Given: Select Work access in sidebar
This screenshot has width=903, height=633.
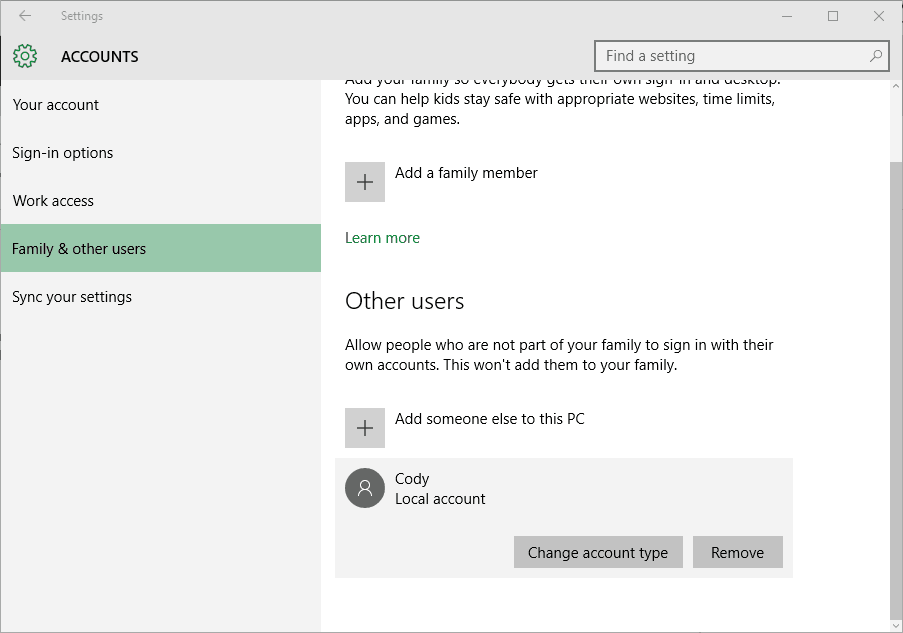Looking at the screenshot, I should tap(53, 201).
